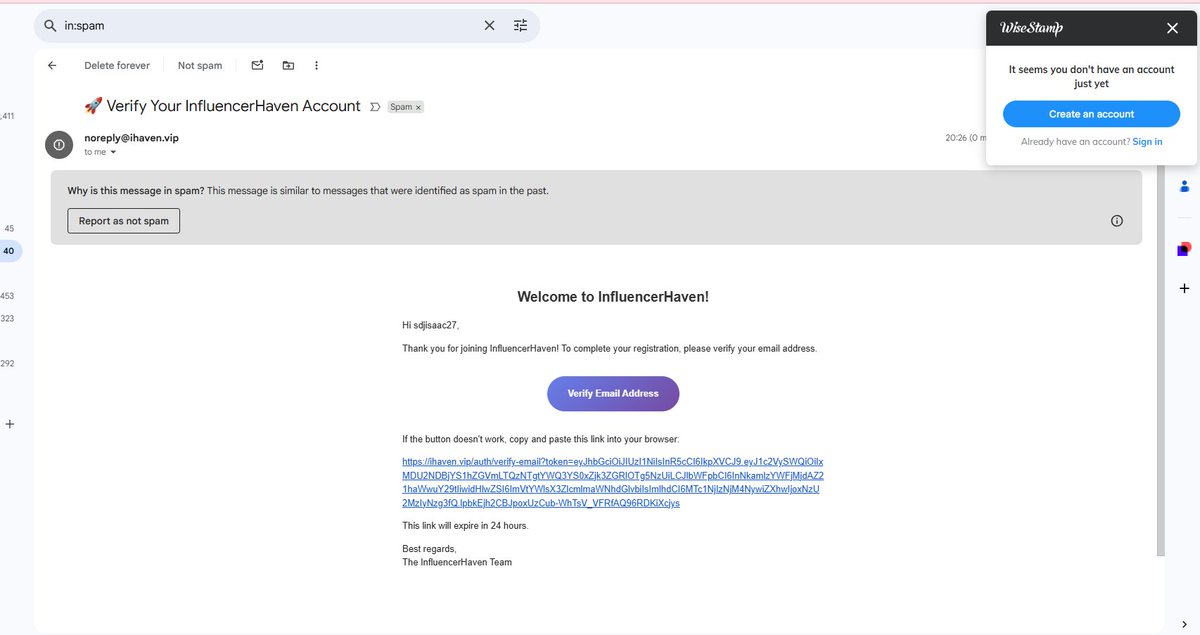Viewport: 1200px width, 635px height.
Task: Click inside the in:spam search field
Action: [270, 26]
